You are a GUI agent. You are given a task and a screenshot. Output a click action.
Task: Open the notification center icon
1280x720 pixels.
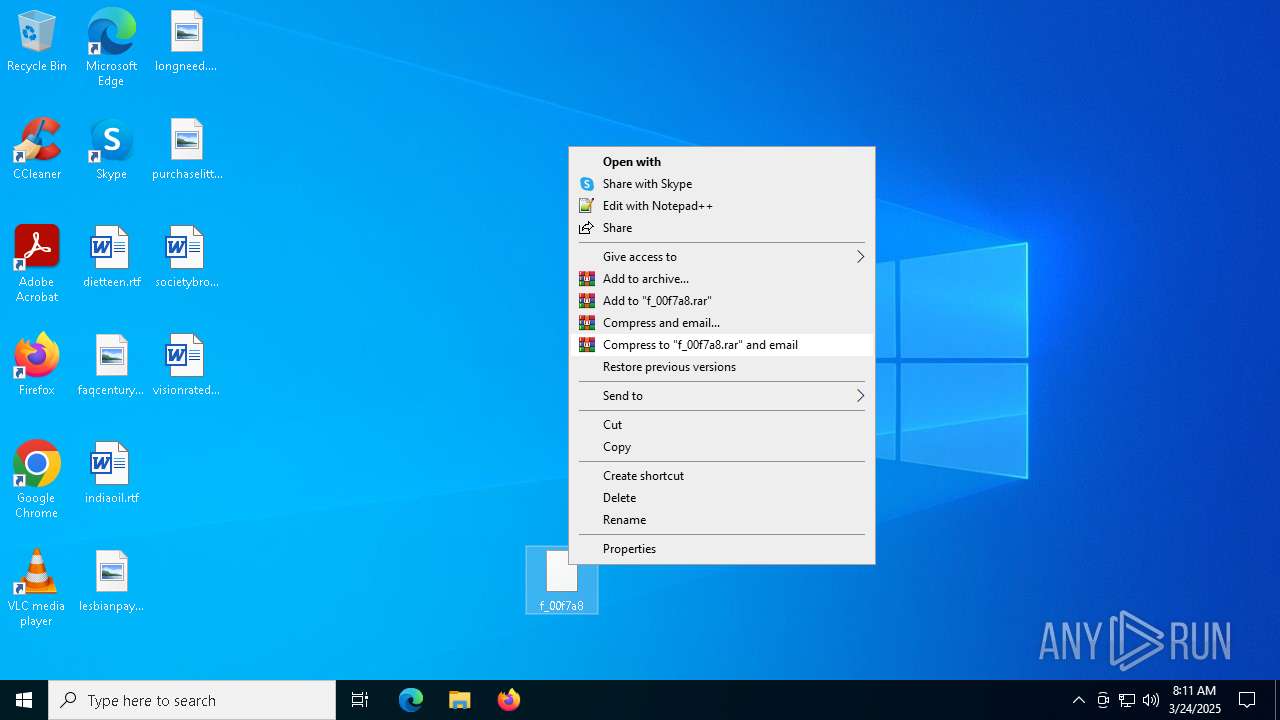coord(1247,700)
